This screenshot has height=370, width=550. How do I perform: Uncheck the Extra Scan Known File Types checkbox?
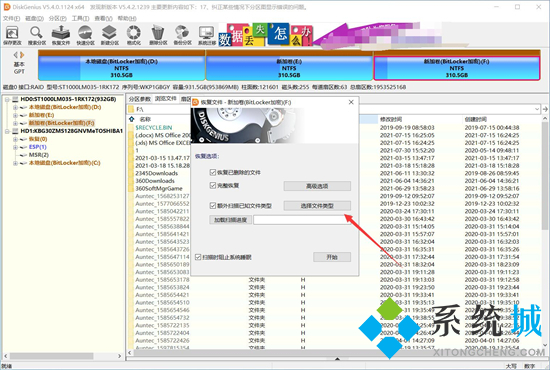pyautogui.click(x=213, y=206)
